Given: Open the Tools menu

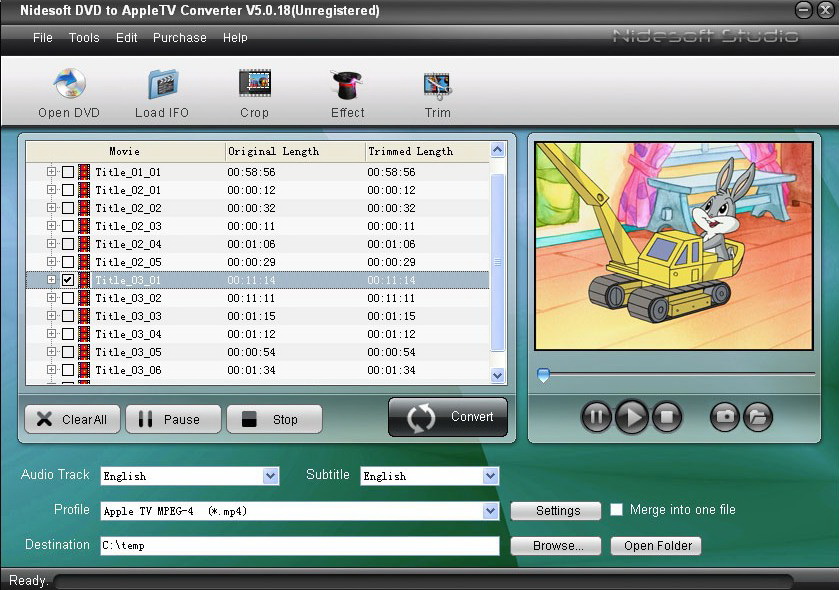Looking at the screenshot, I should 84,38.
